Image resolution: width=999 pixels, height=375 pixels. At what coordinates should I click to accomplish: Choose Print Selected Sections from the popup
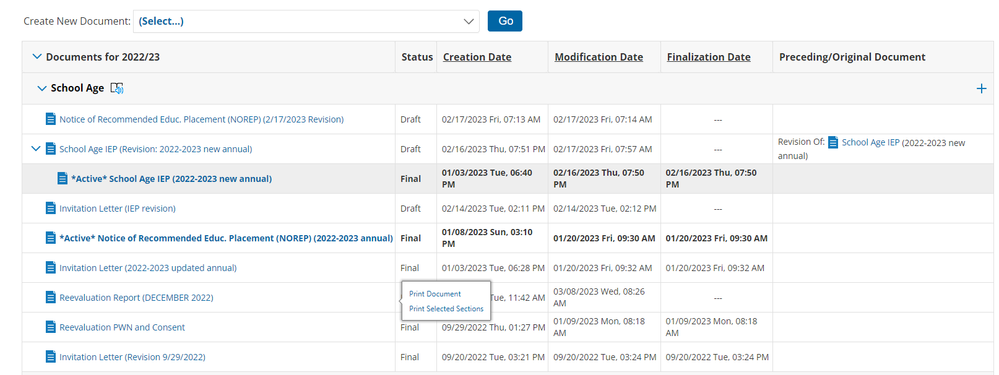click(446, 309)
